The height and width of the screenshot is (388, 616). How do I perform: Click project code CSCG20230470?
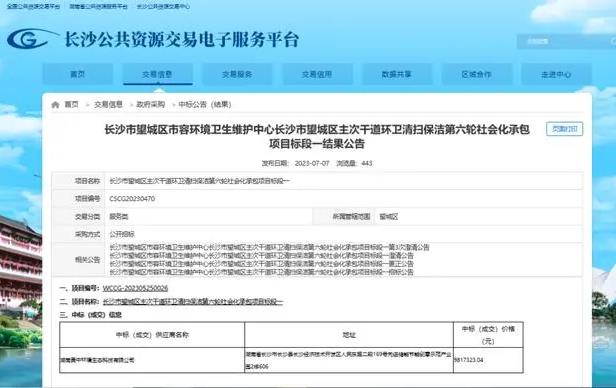[132, 199]
